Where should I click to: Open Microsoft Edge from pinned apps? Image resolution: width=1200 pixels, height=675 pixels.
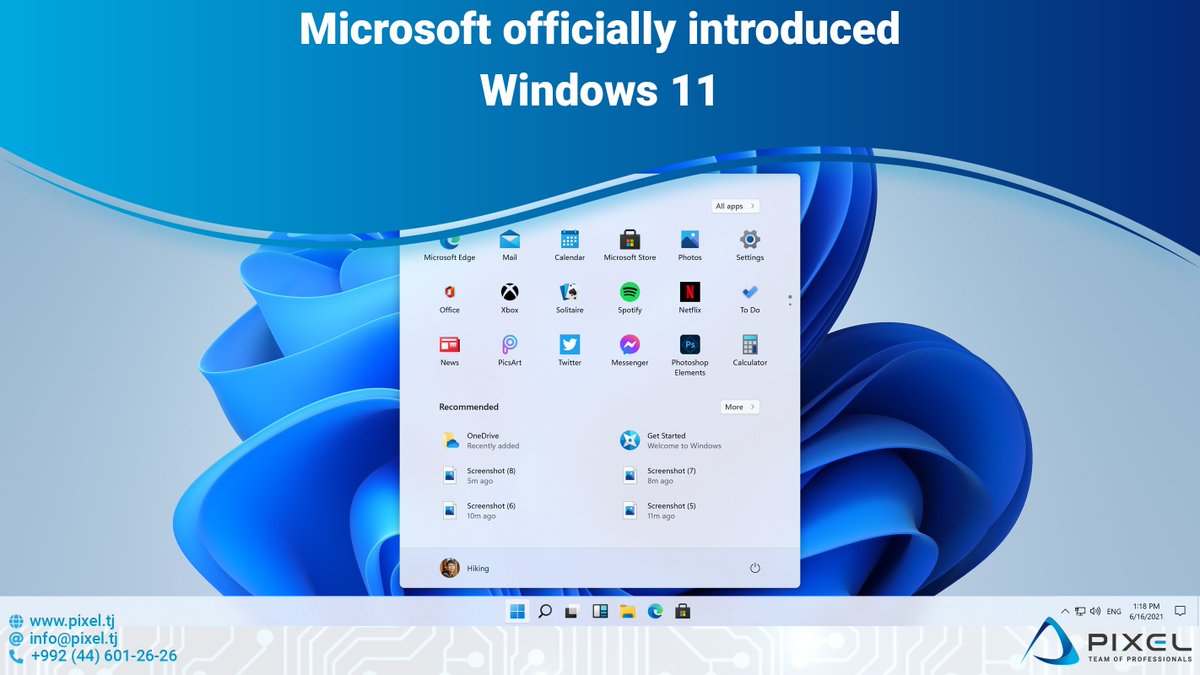point(450,246)
